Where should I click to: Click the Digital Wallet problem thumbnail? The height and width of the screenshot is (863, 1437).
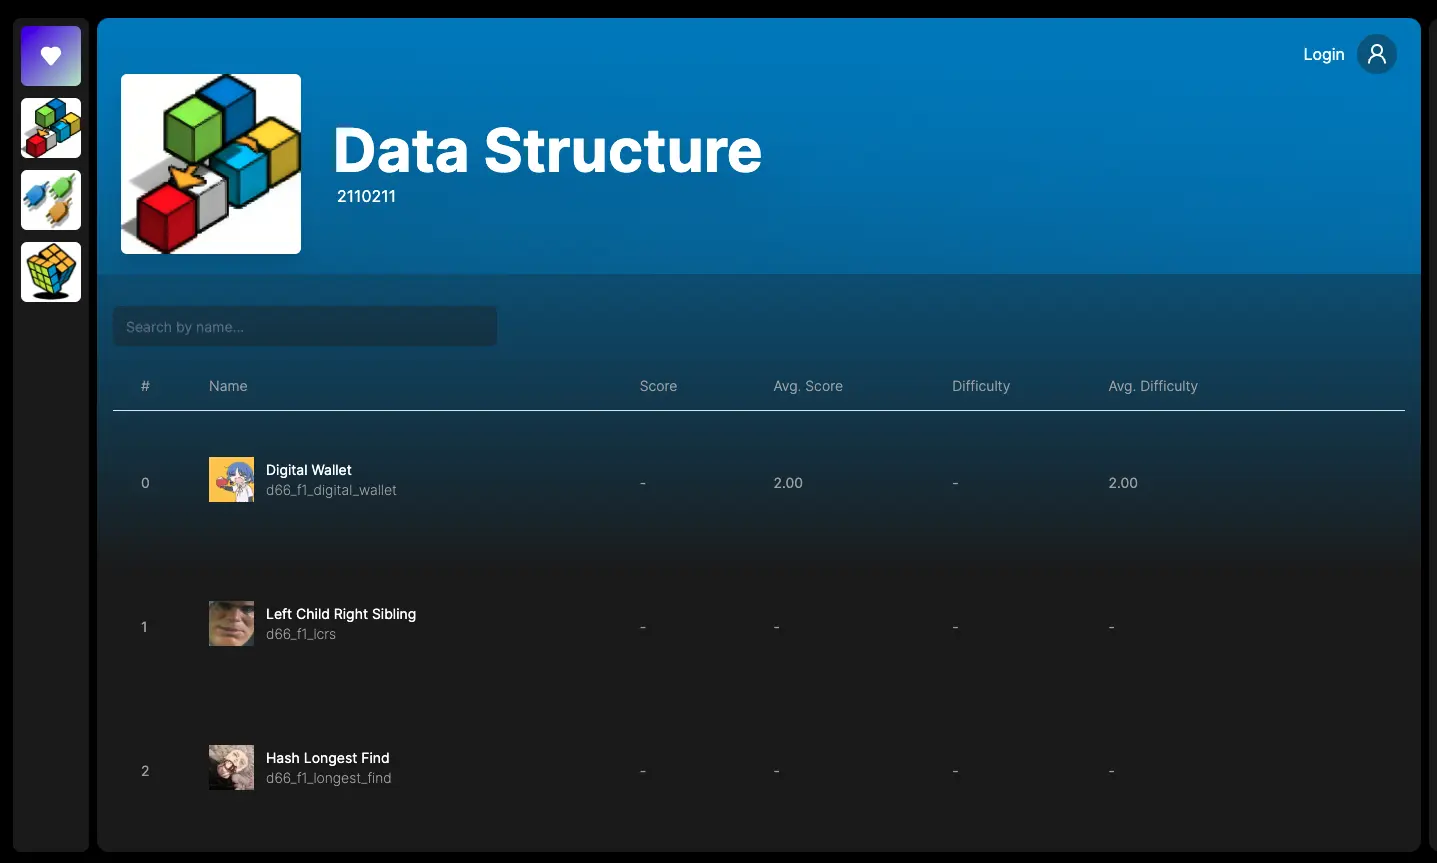231,480
